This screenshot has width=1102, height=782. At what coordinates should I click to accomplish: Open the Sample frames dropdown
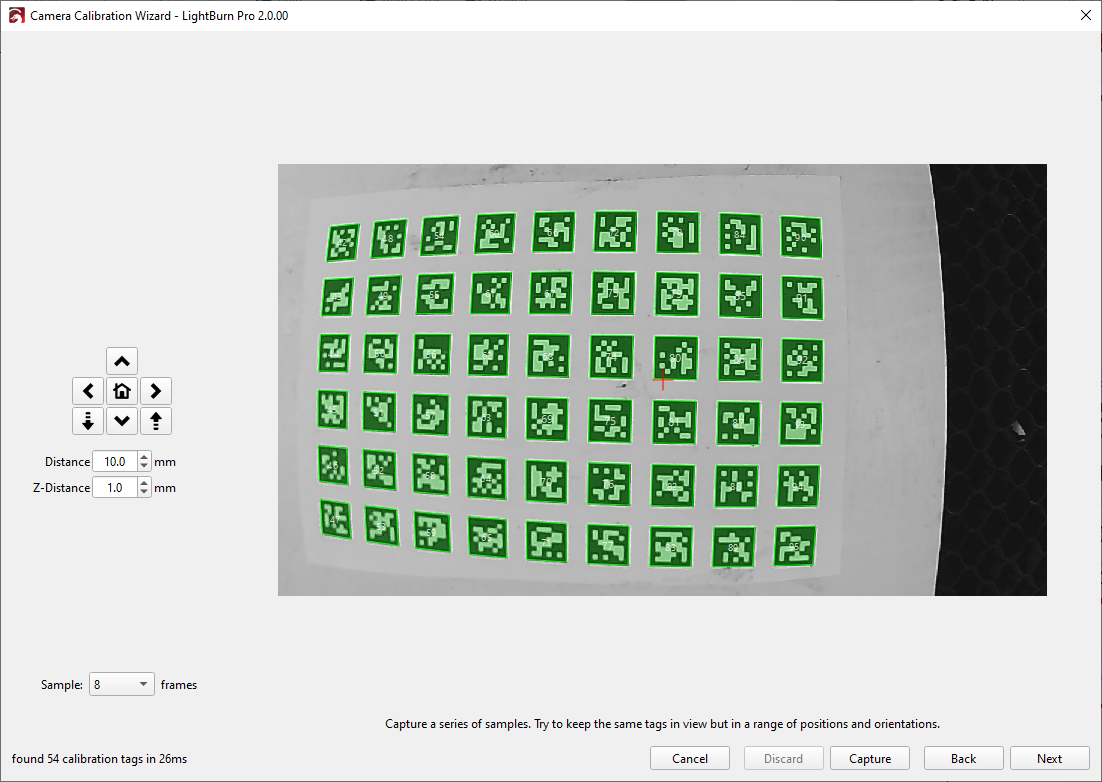121,685
